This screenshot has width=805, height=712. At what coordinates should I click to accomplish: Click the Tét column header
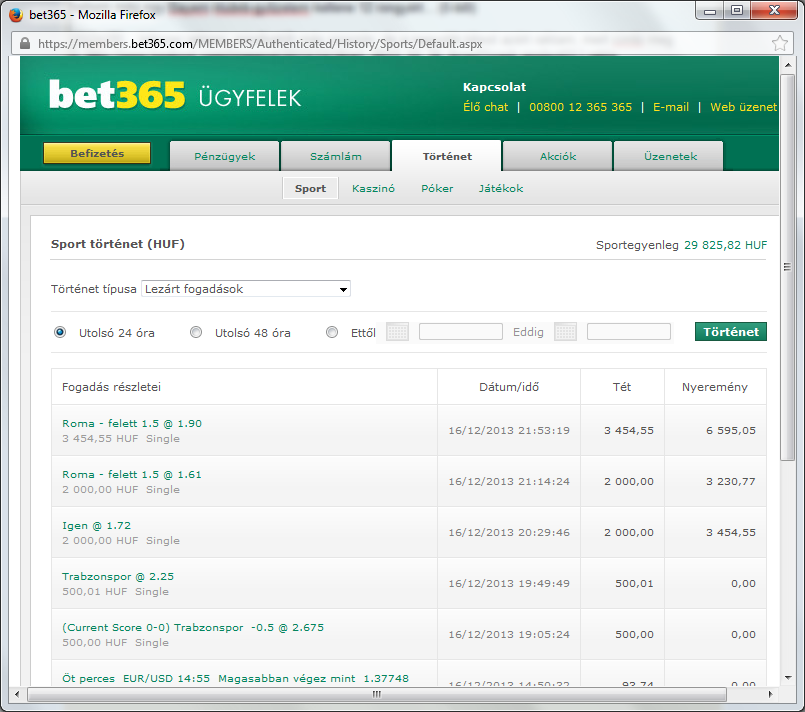tap(621, 387)
